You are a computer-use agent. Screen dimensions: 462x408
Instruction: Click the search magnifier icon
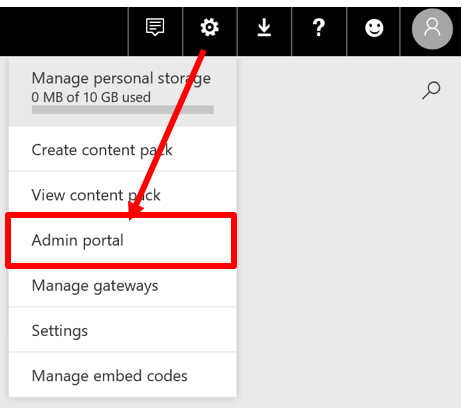431,90
